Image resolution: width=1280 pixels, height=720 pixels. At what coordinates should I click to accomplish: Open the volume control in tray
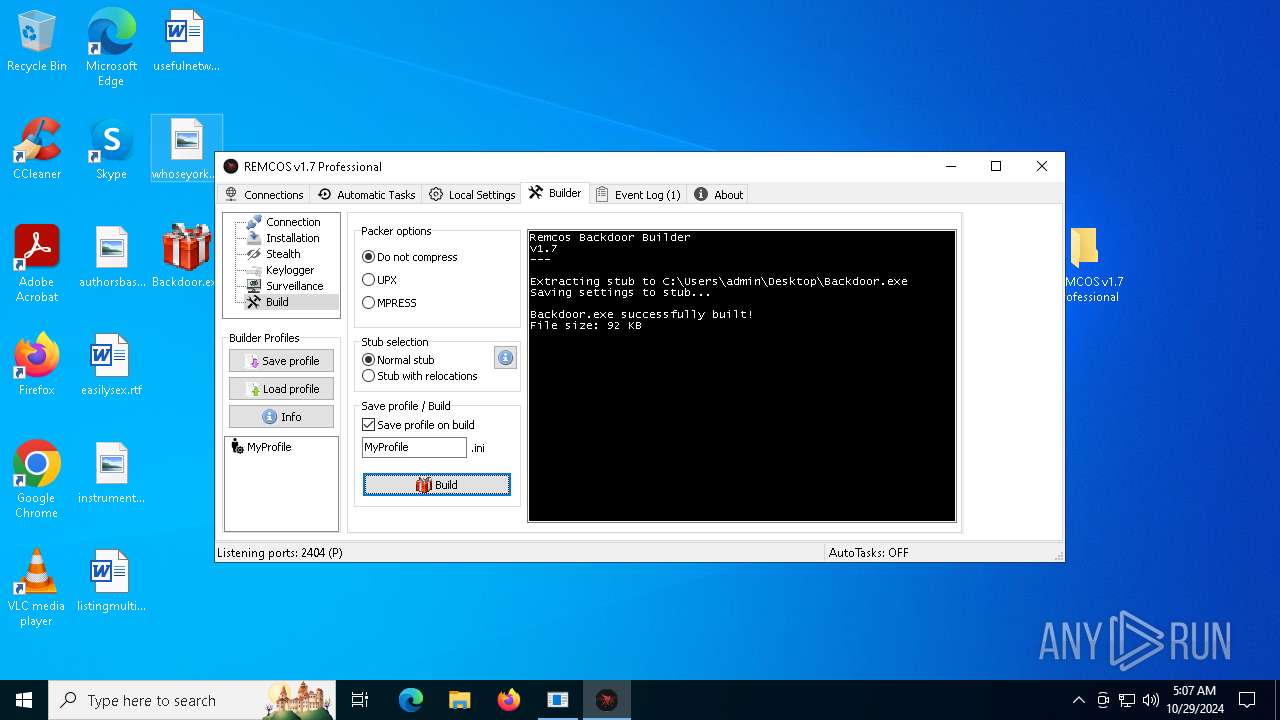1151,700
